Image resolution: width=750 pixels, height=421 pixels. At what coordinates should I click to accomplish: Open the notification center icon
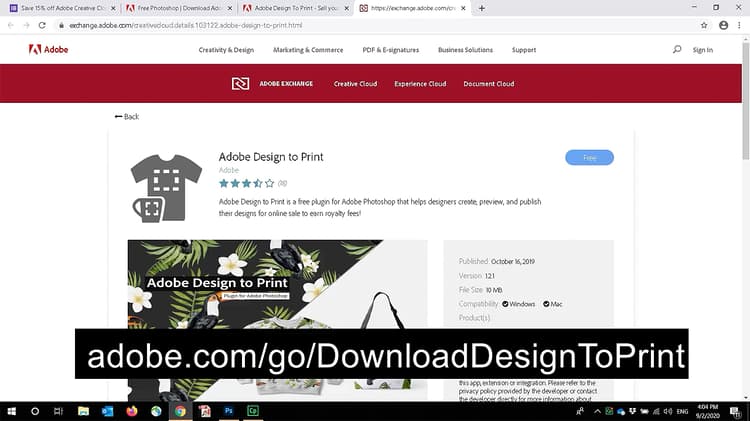[735, 411]
